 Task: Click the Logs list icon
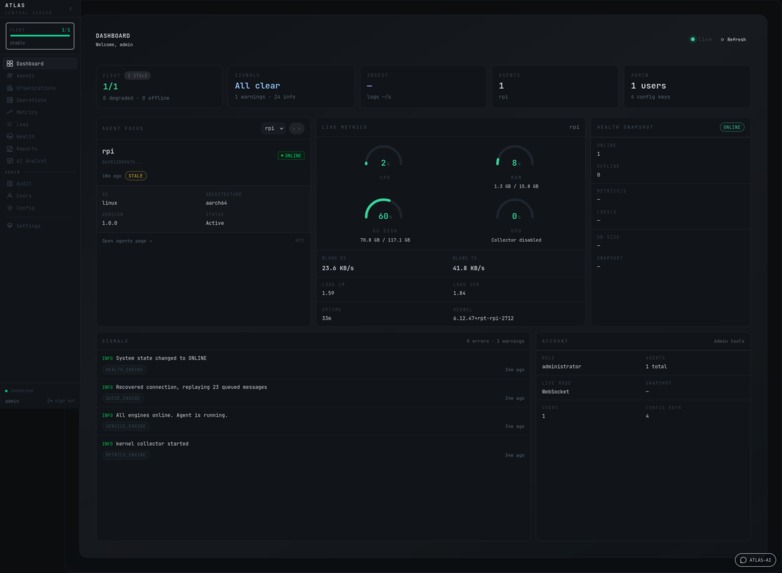click(x=9, y=124)
